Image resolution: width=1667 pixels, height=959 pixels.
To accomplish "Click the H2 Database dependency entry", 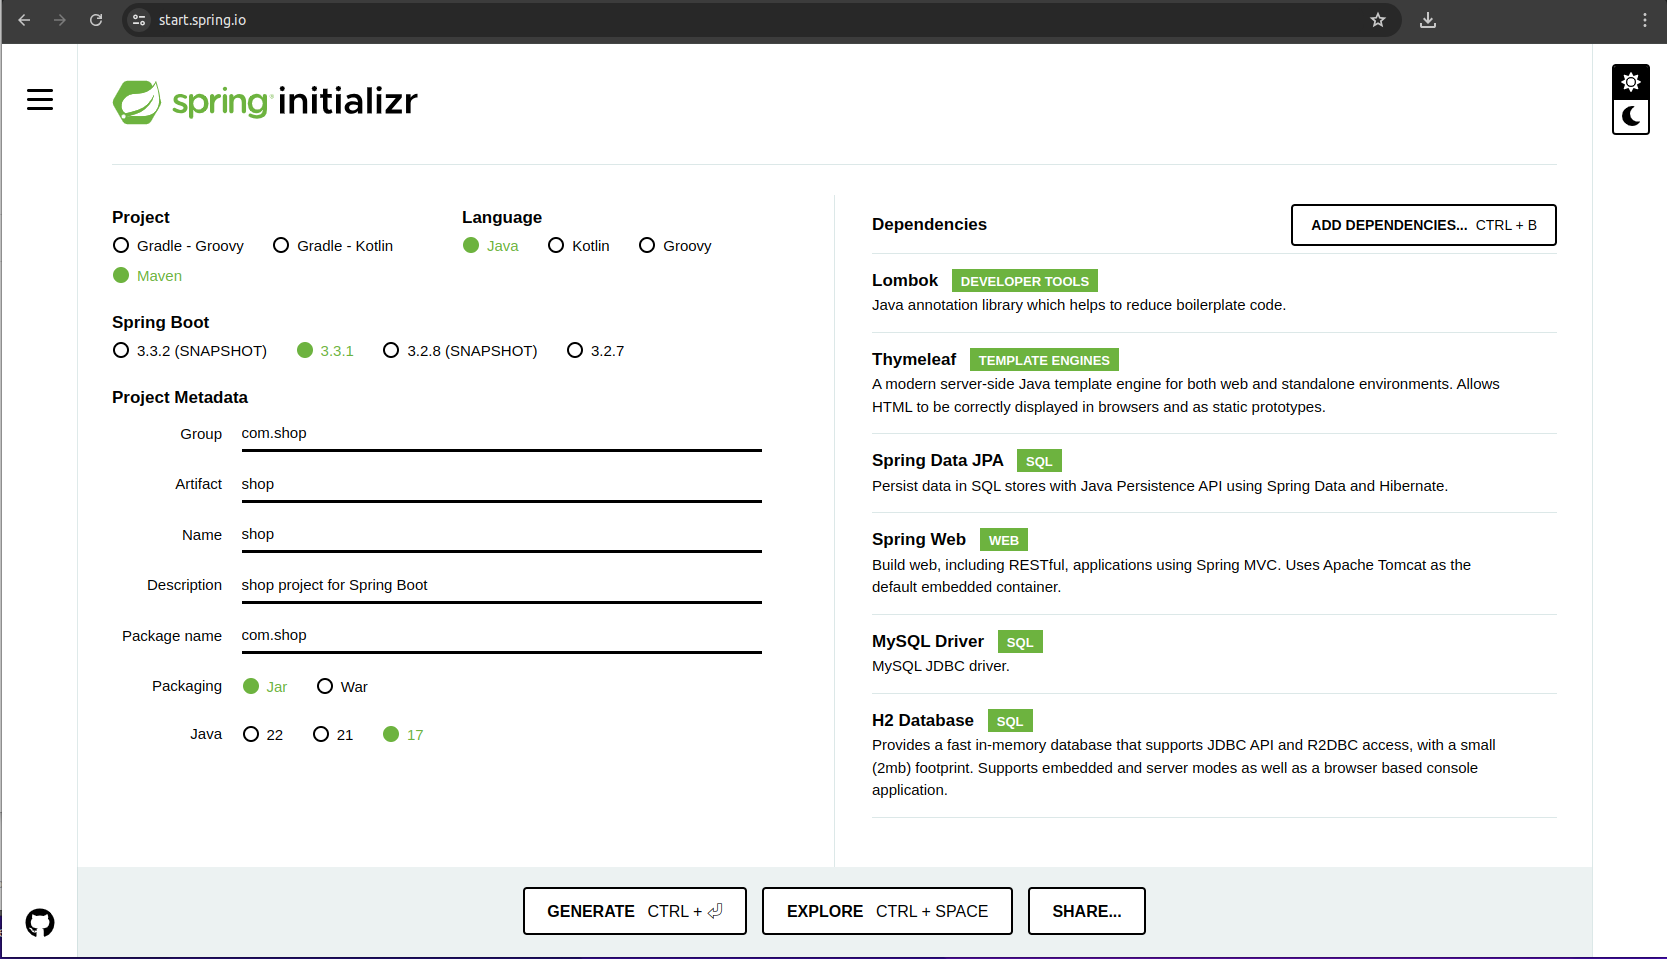I will click(1214, 755).
